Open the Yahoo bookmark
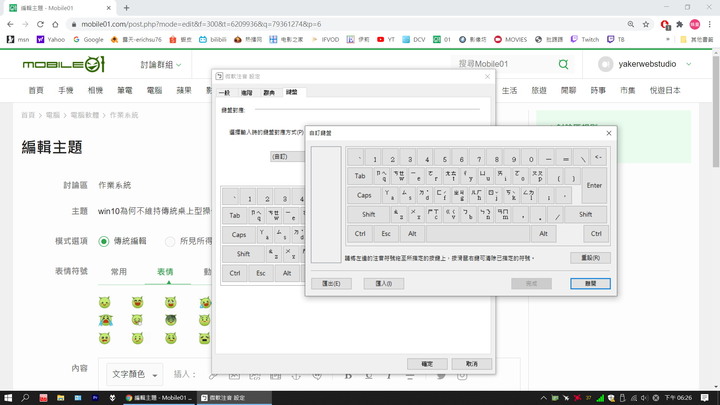Screen dimensions: 720x405 tap(51, 39)
